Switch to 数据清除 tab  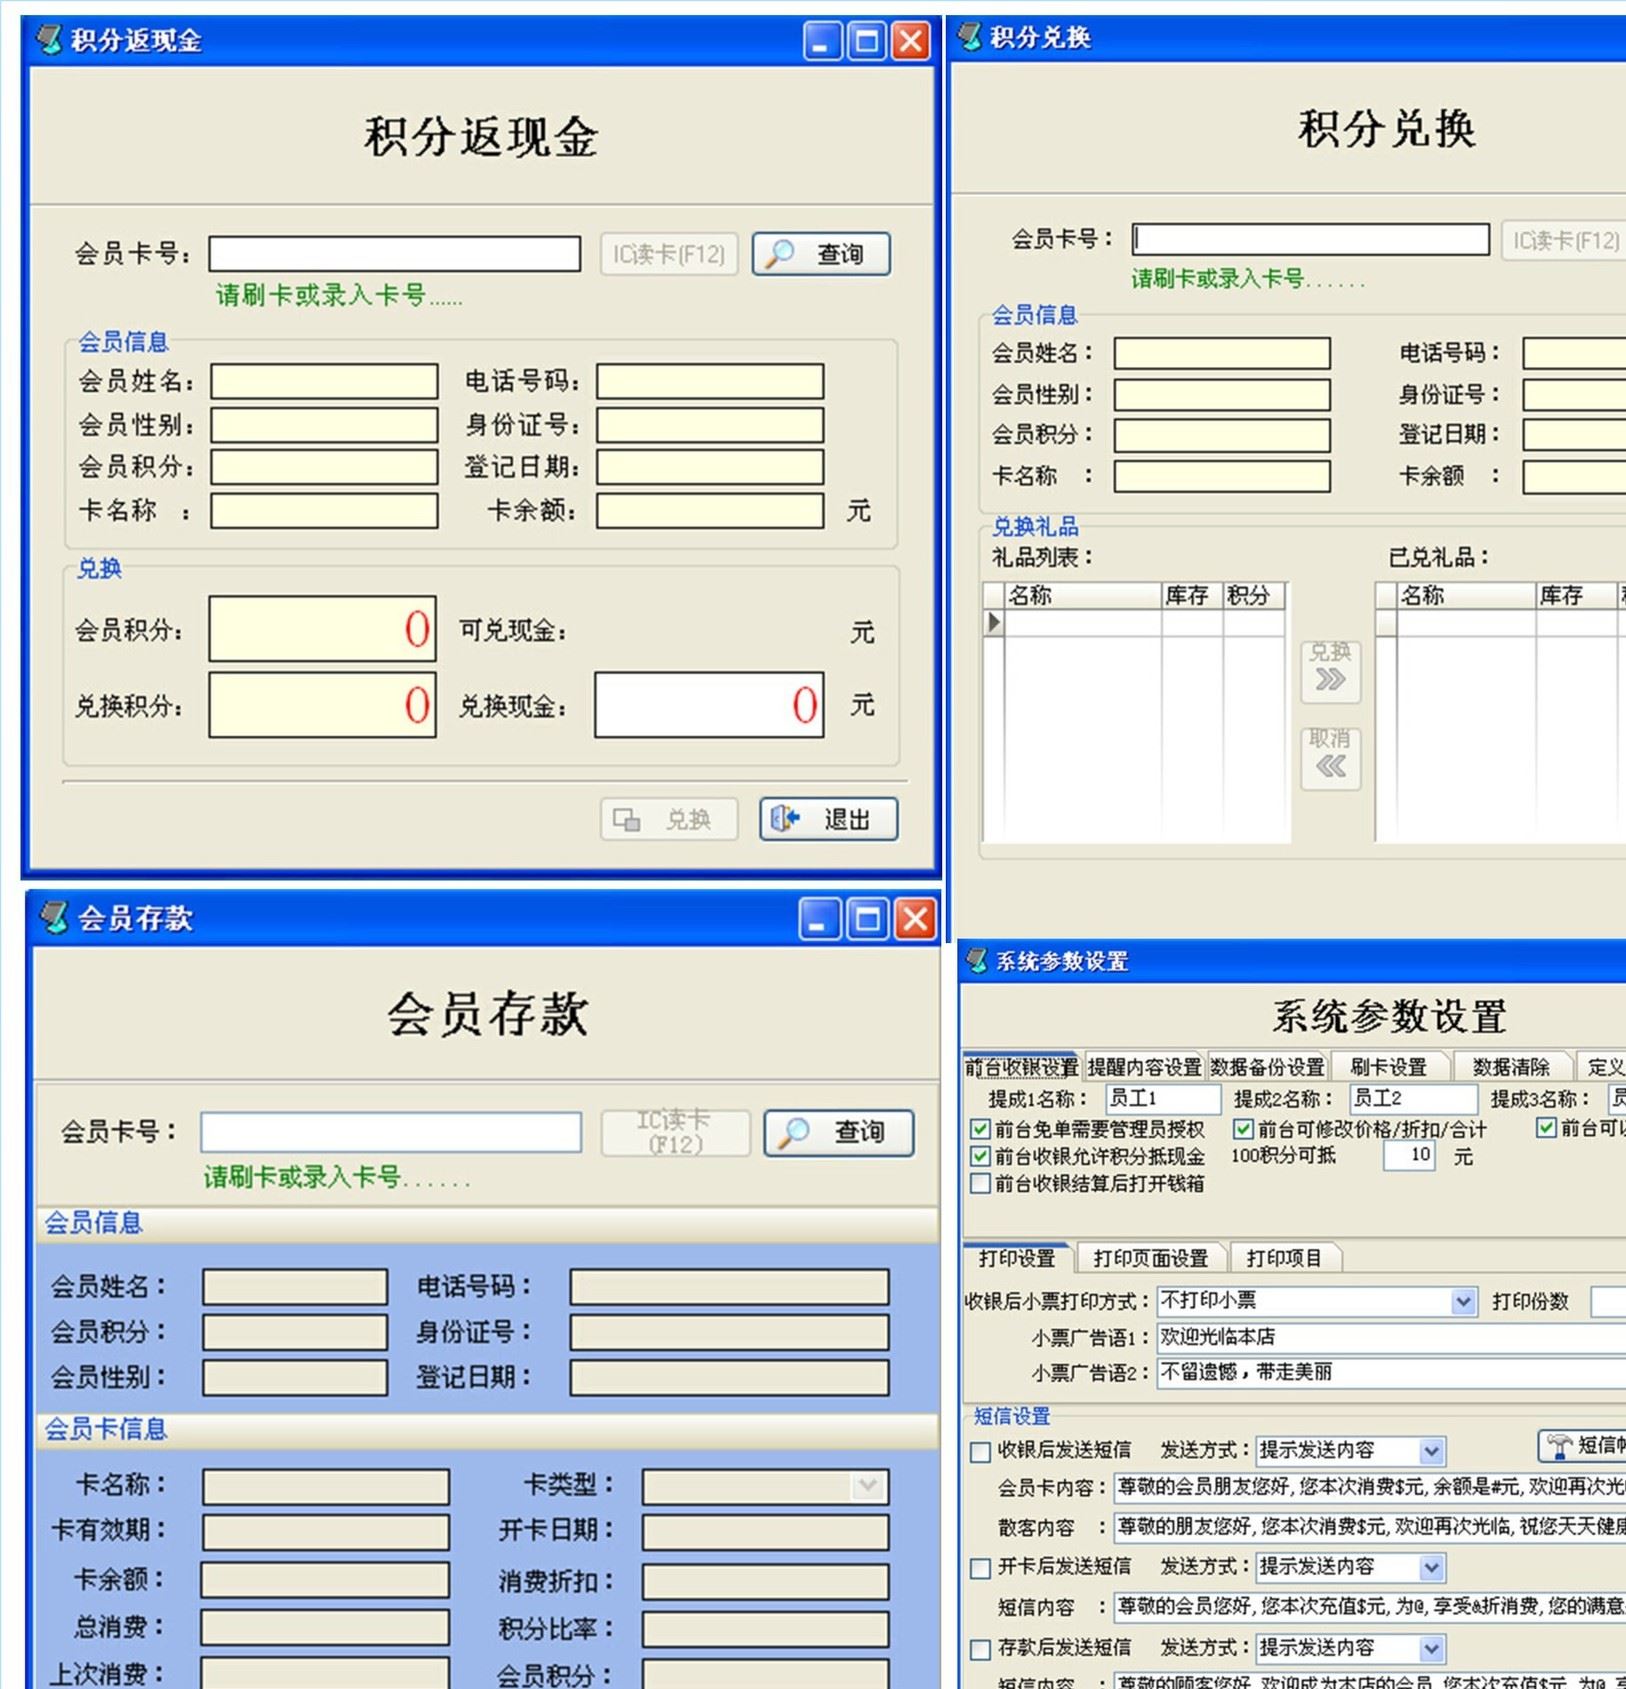1511,1066
